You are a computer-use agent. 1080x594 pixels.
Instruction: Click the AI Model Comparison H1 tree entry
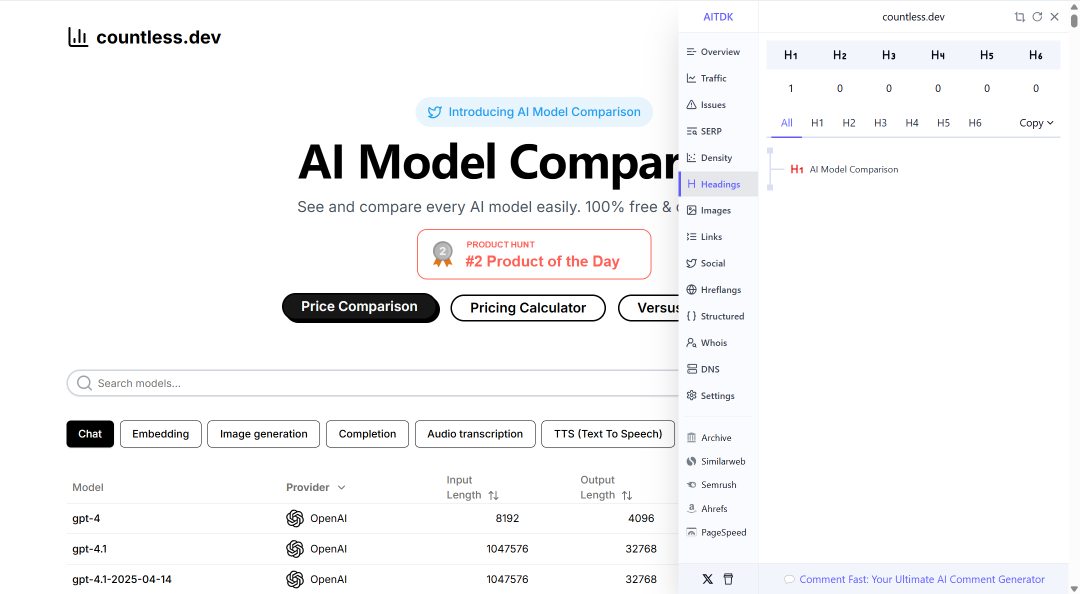pos(844,170)
